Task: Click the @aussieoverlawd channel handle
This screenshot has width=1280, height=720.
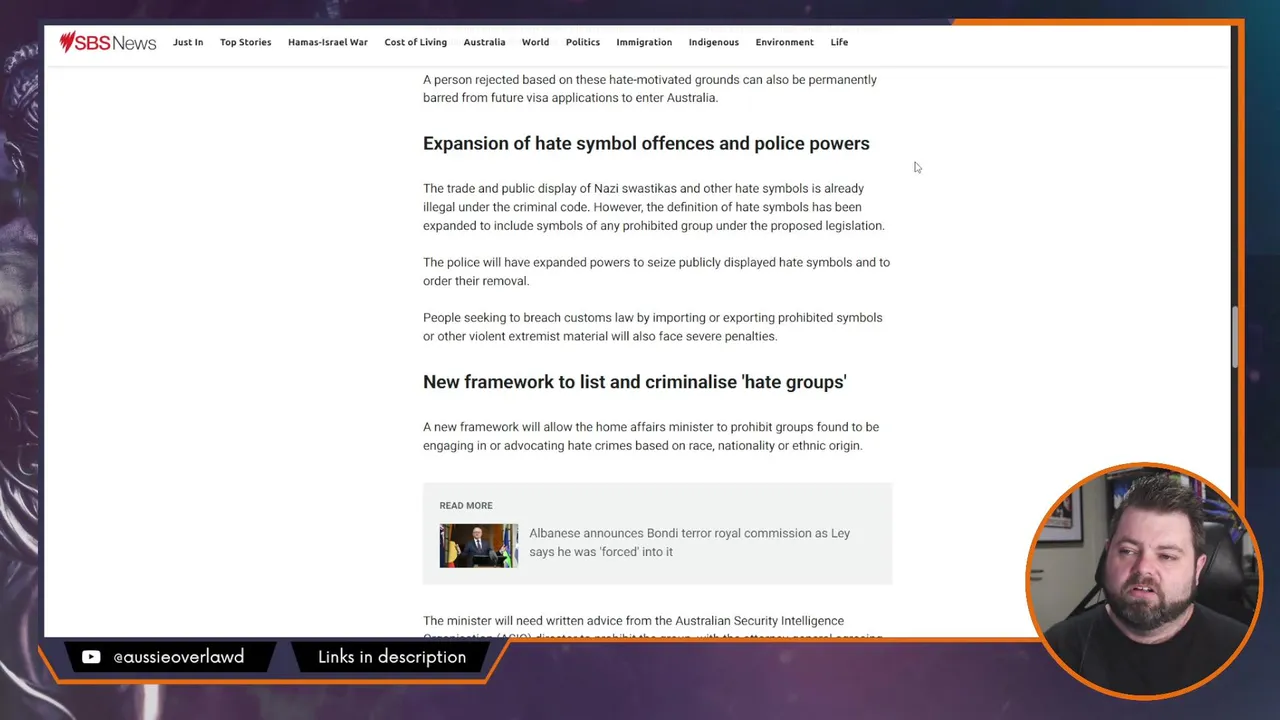Action: (x=178, y=657)
